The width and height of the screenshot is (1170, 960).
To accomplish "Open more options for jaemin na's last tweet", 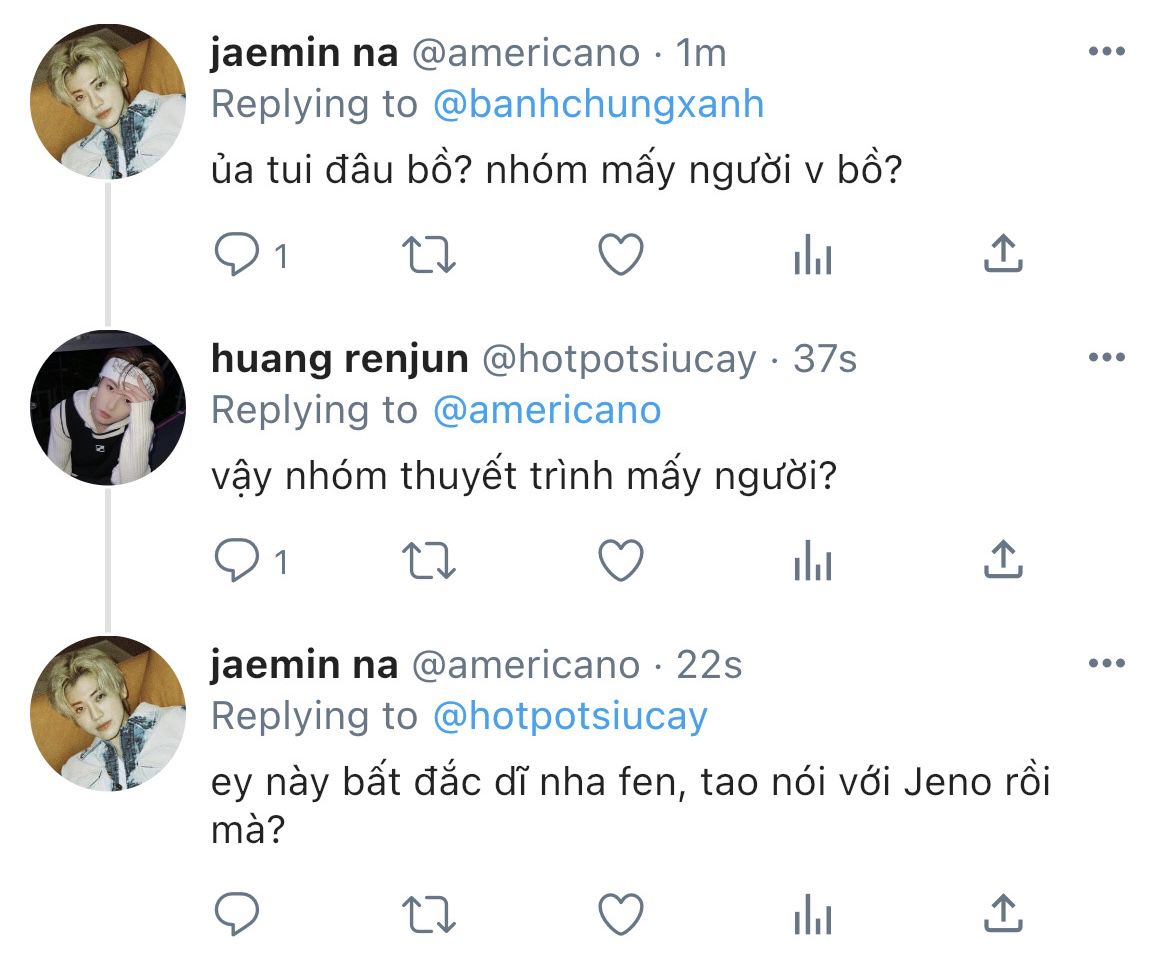I will [1106, 664].
